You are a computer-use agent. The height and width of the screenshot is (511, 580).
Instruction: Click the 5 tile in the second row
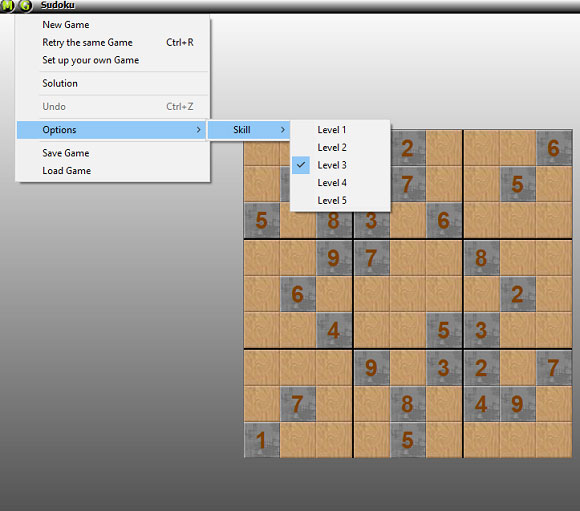click(517, 184)
